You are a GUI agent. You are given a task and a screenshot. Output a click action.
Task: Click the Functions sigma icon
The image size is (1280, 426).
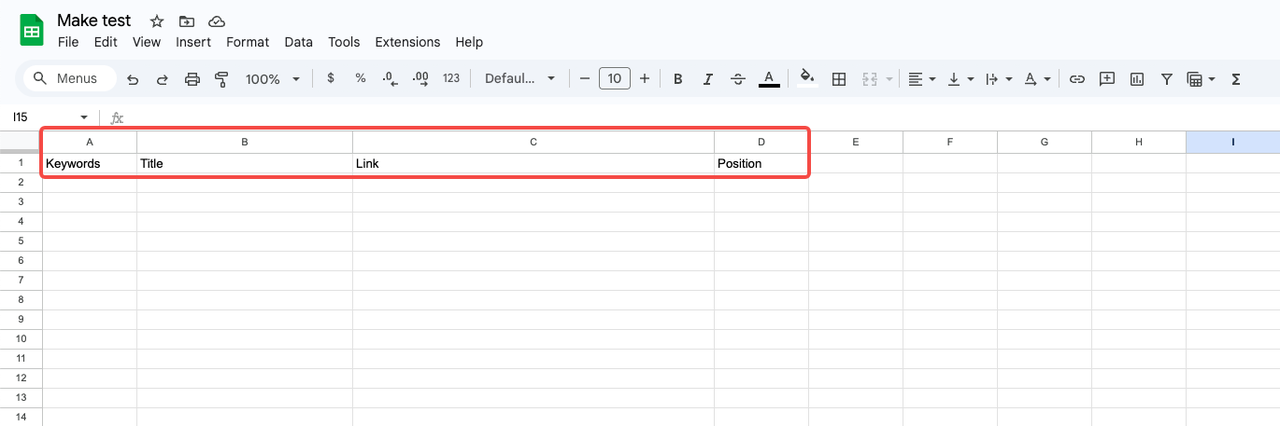tap(1236, 79)
